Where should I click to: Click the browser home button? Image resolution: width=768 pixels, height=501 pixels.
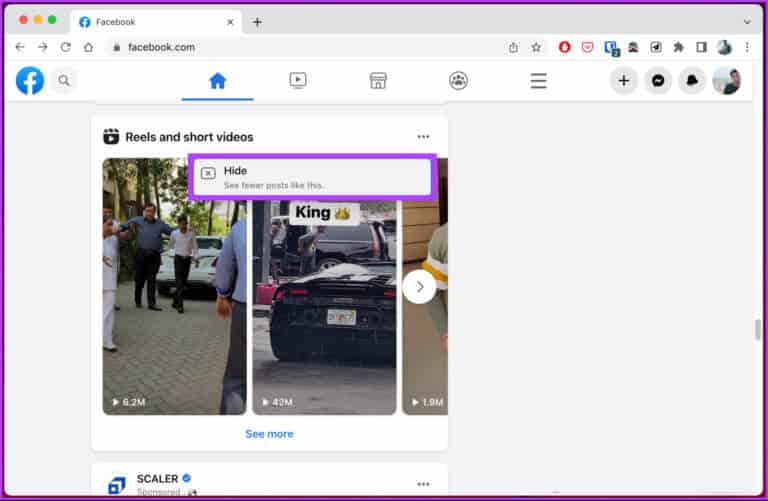click(88, 47)
